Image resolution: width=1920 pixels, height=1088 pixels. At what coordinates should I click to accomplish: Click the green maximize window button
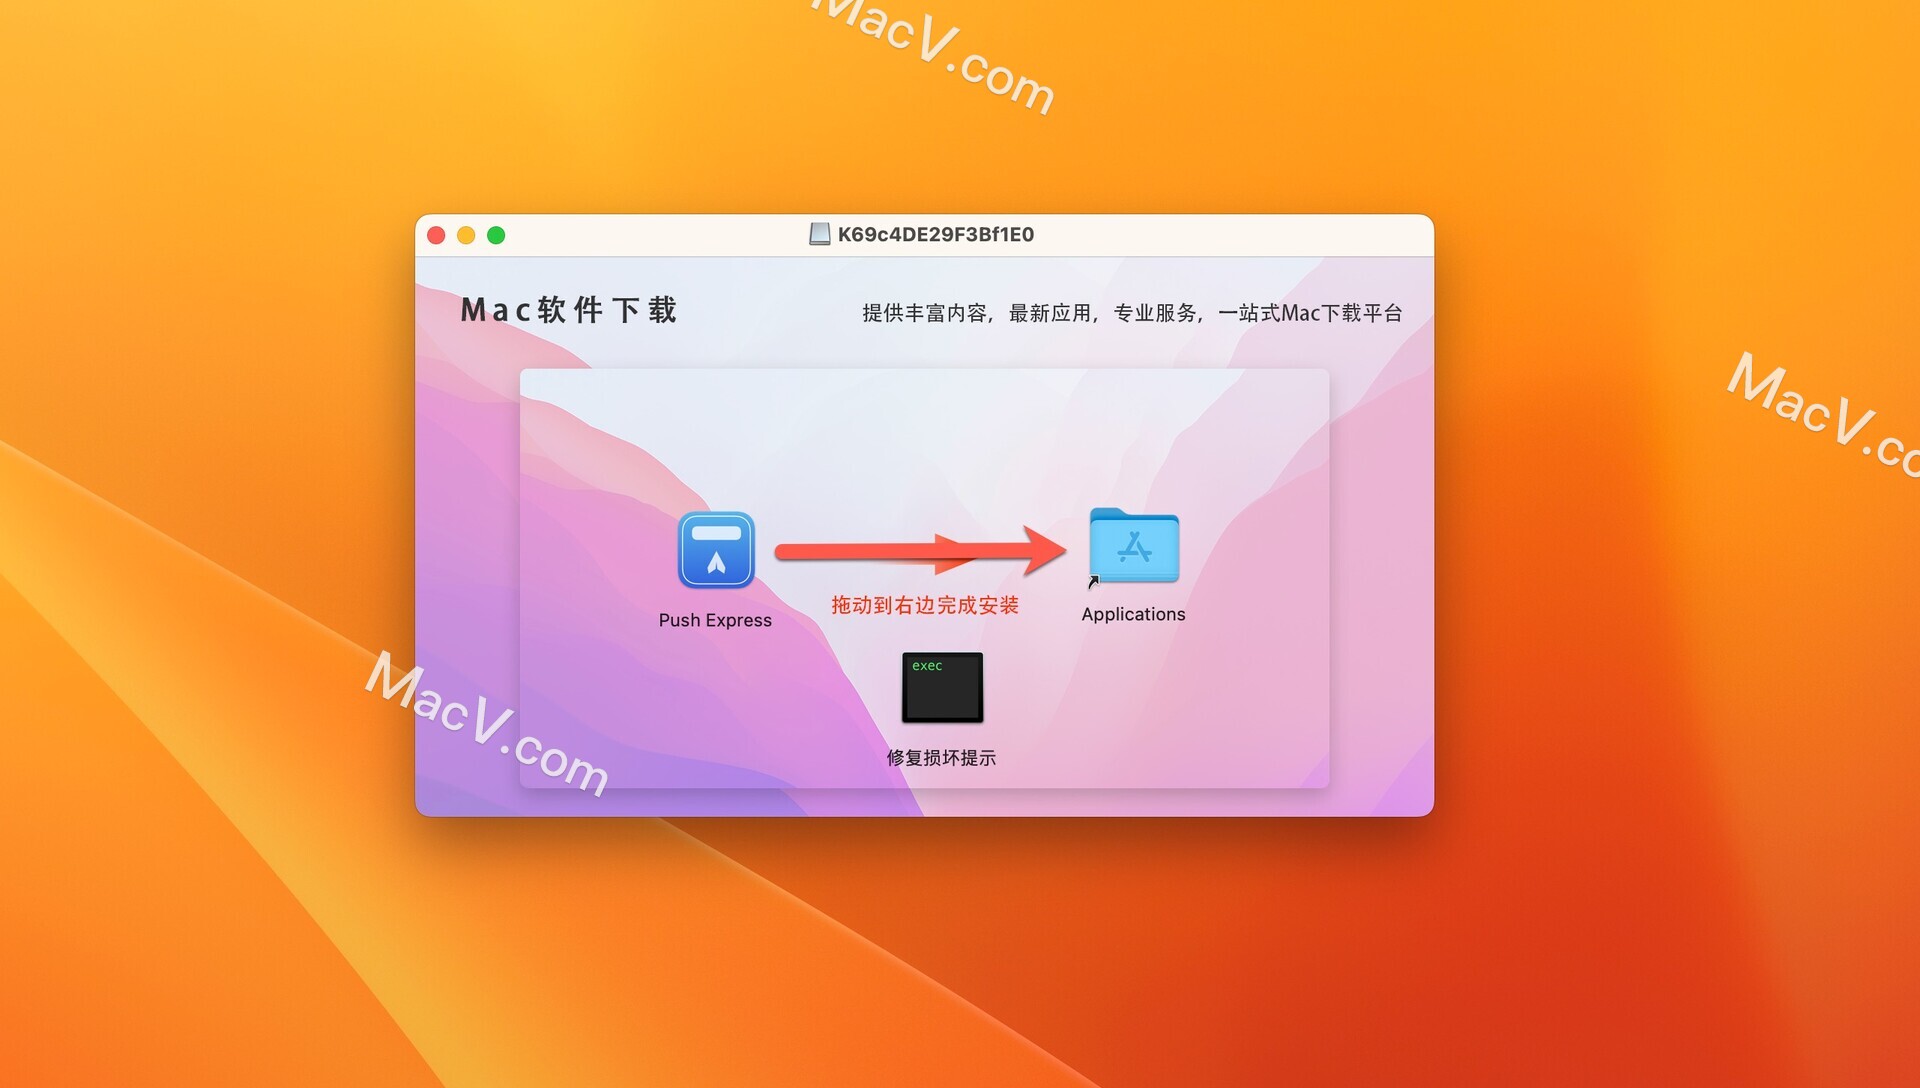tap(498, 235)
